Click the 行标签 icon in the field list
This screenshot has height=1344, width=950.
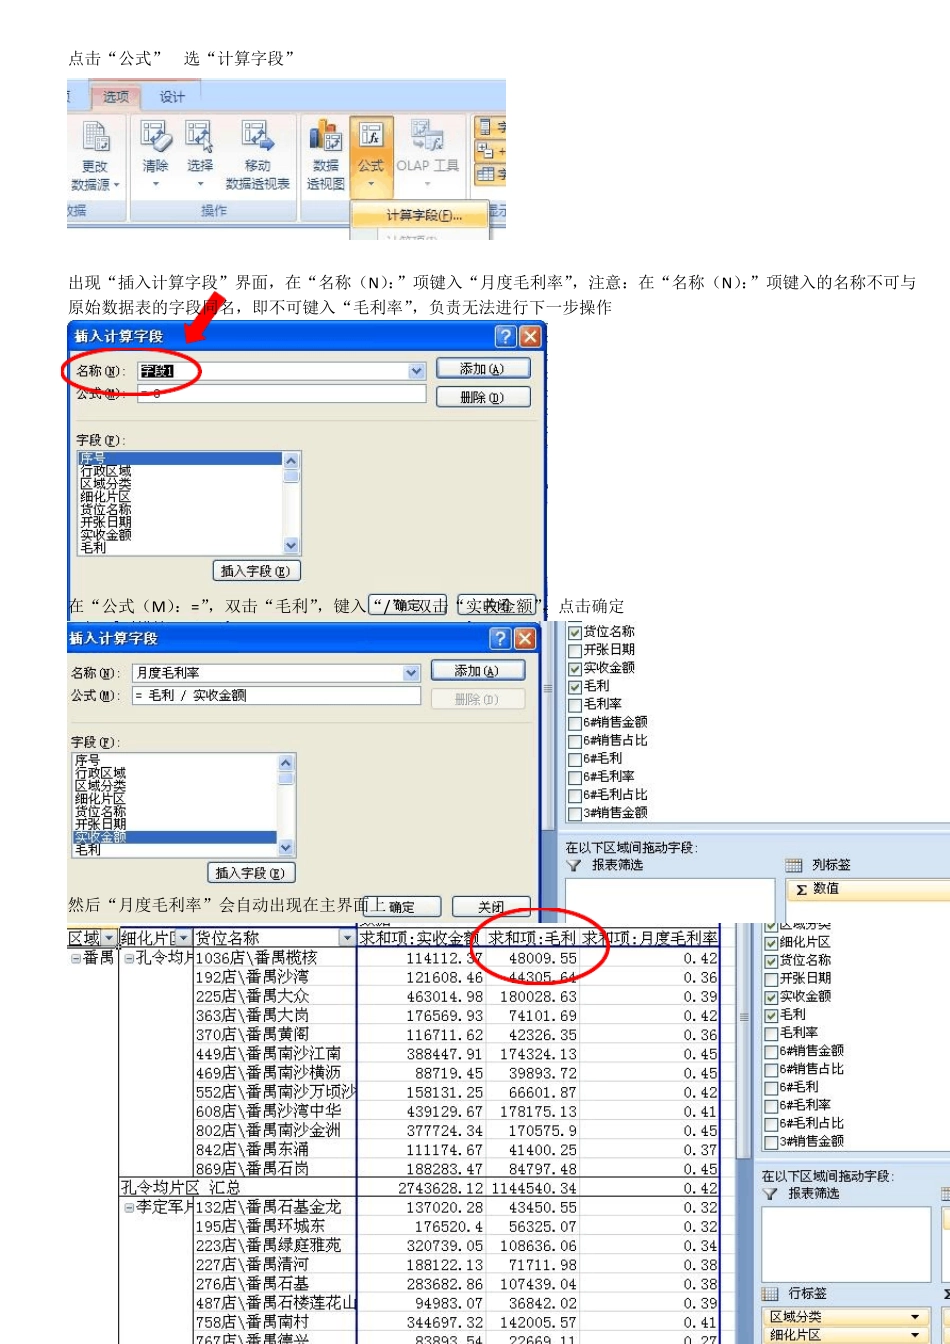pos(771,1293)
